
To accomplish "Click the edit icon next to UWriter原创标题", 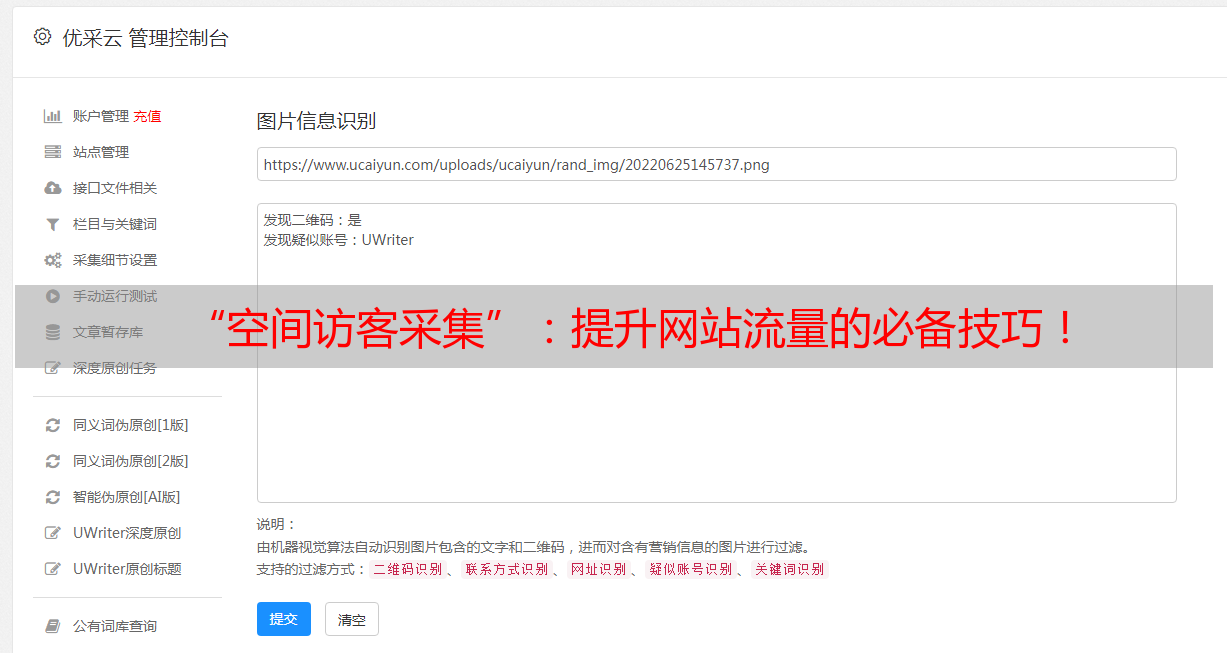I will tap(53, 569).
